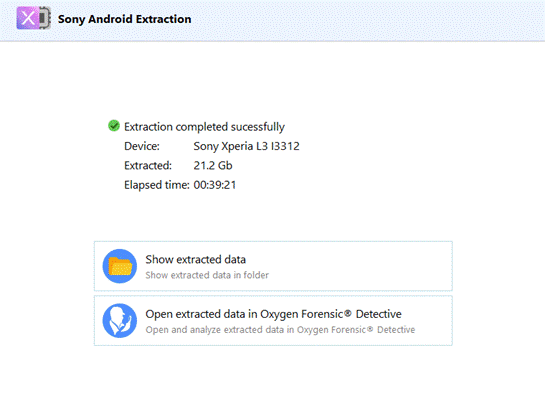The image size is (545, 419).
Task: Select the 'Open and analyze extracted data' subtitle
Action: [x=280, y=330]
